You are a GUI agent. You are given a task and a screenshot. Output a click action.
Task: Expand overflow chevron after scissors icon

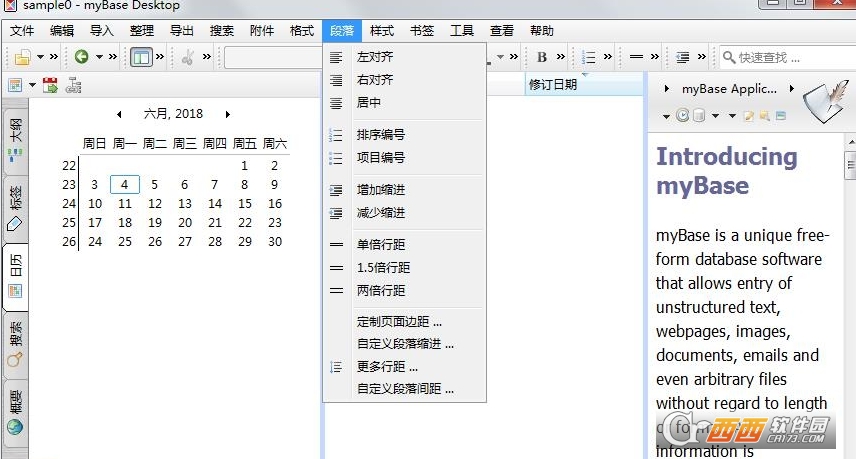(206, 57)
